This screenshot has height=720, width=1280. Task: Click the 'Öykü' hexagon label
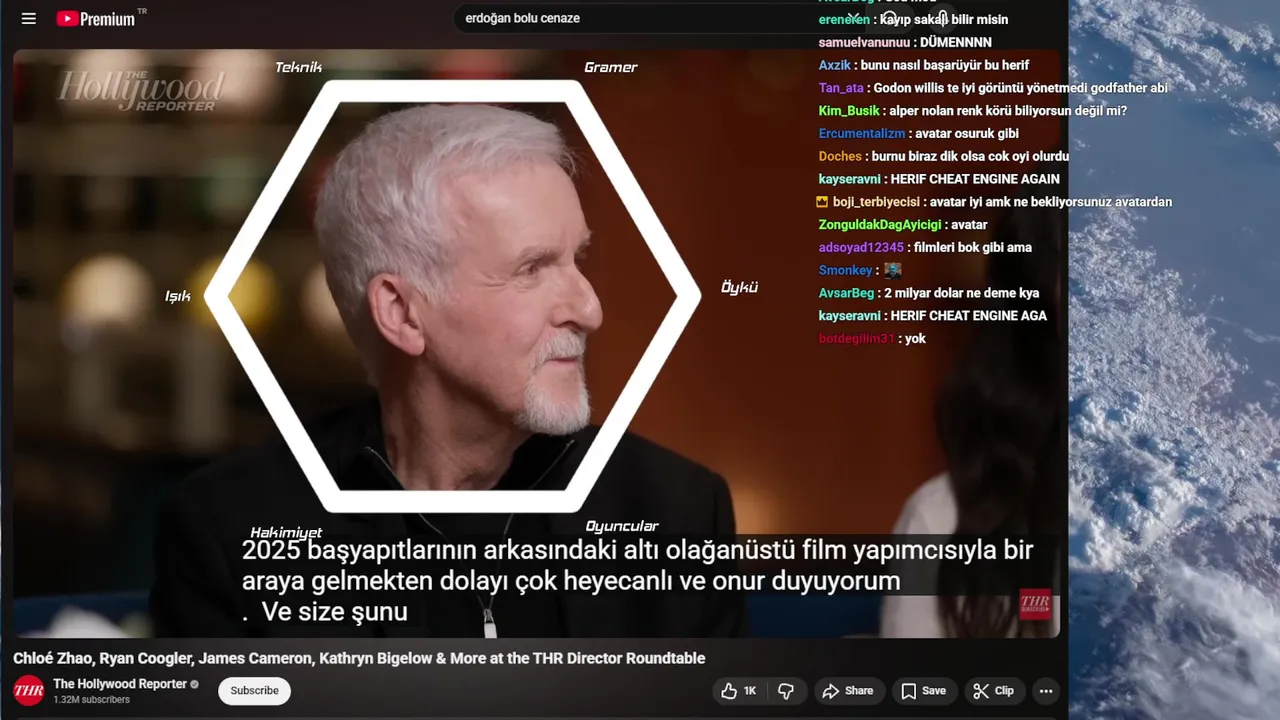740,287
